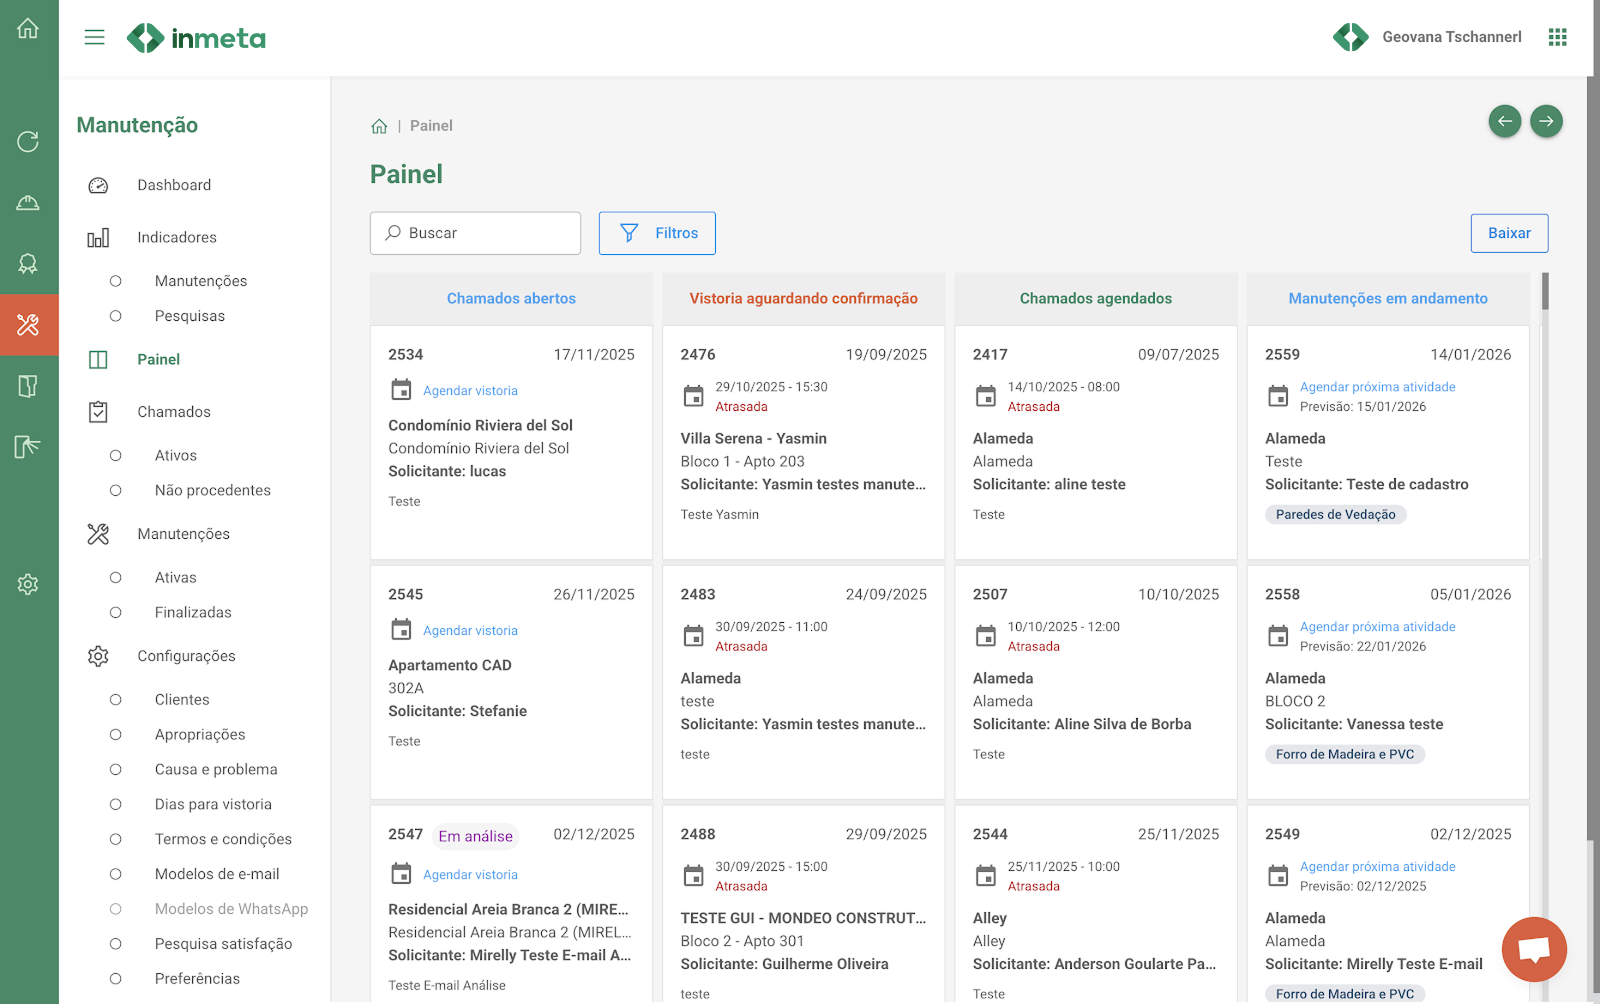Image resolution: width=1600 pixels, height=1004 pixels.
Task: Click the board vertical scrollbar thumb
Action: pyautogui.click(x=1545, y=291)
